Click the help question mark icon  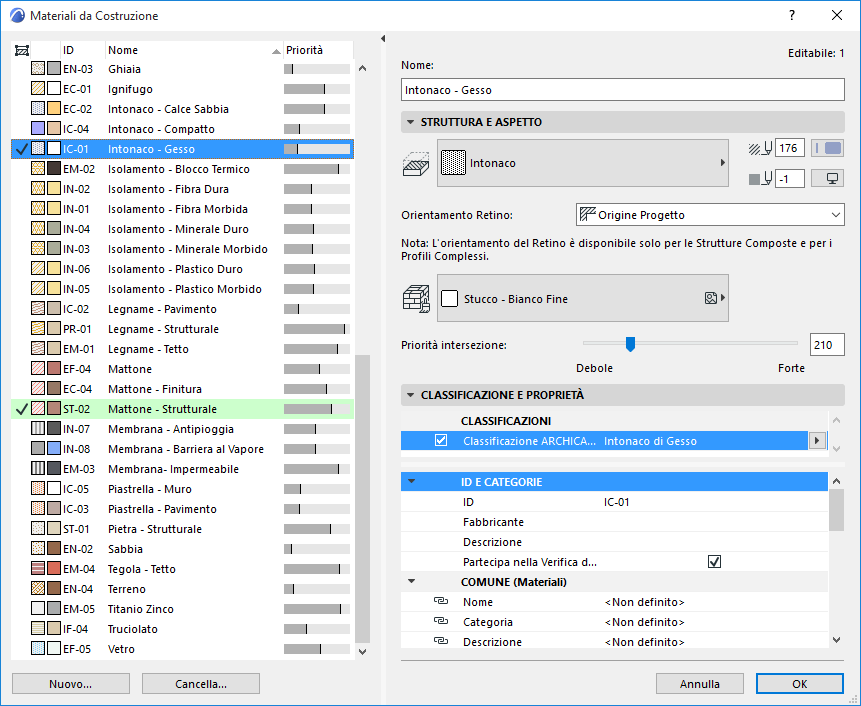(792, 15)
